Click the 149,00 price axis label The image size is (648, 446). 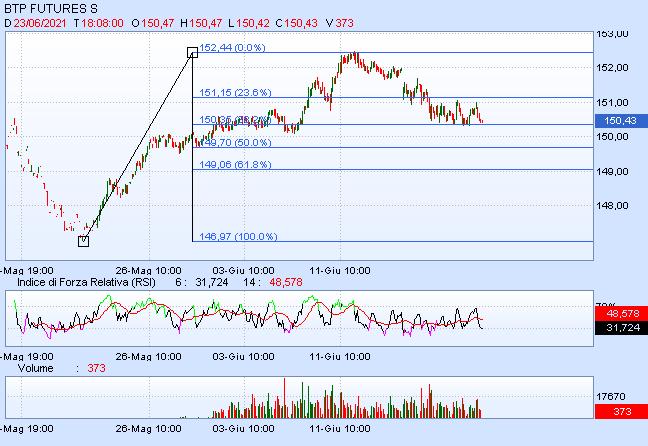[612, 171]
